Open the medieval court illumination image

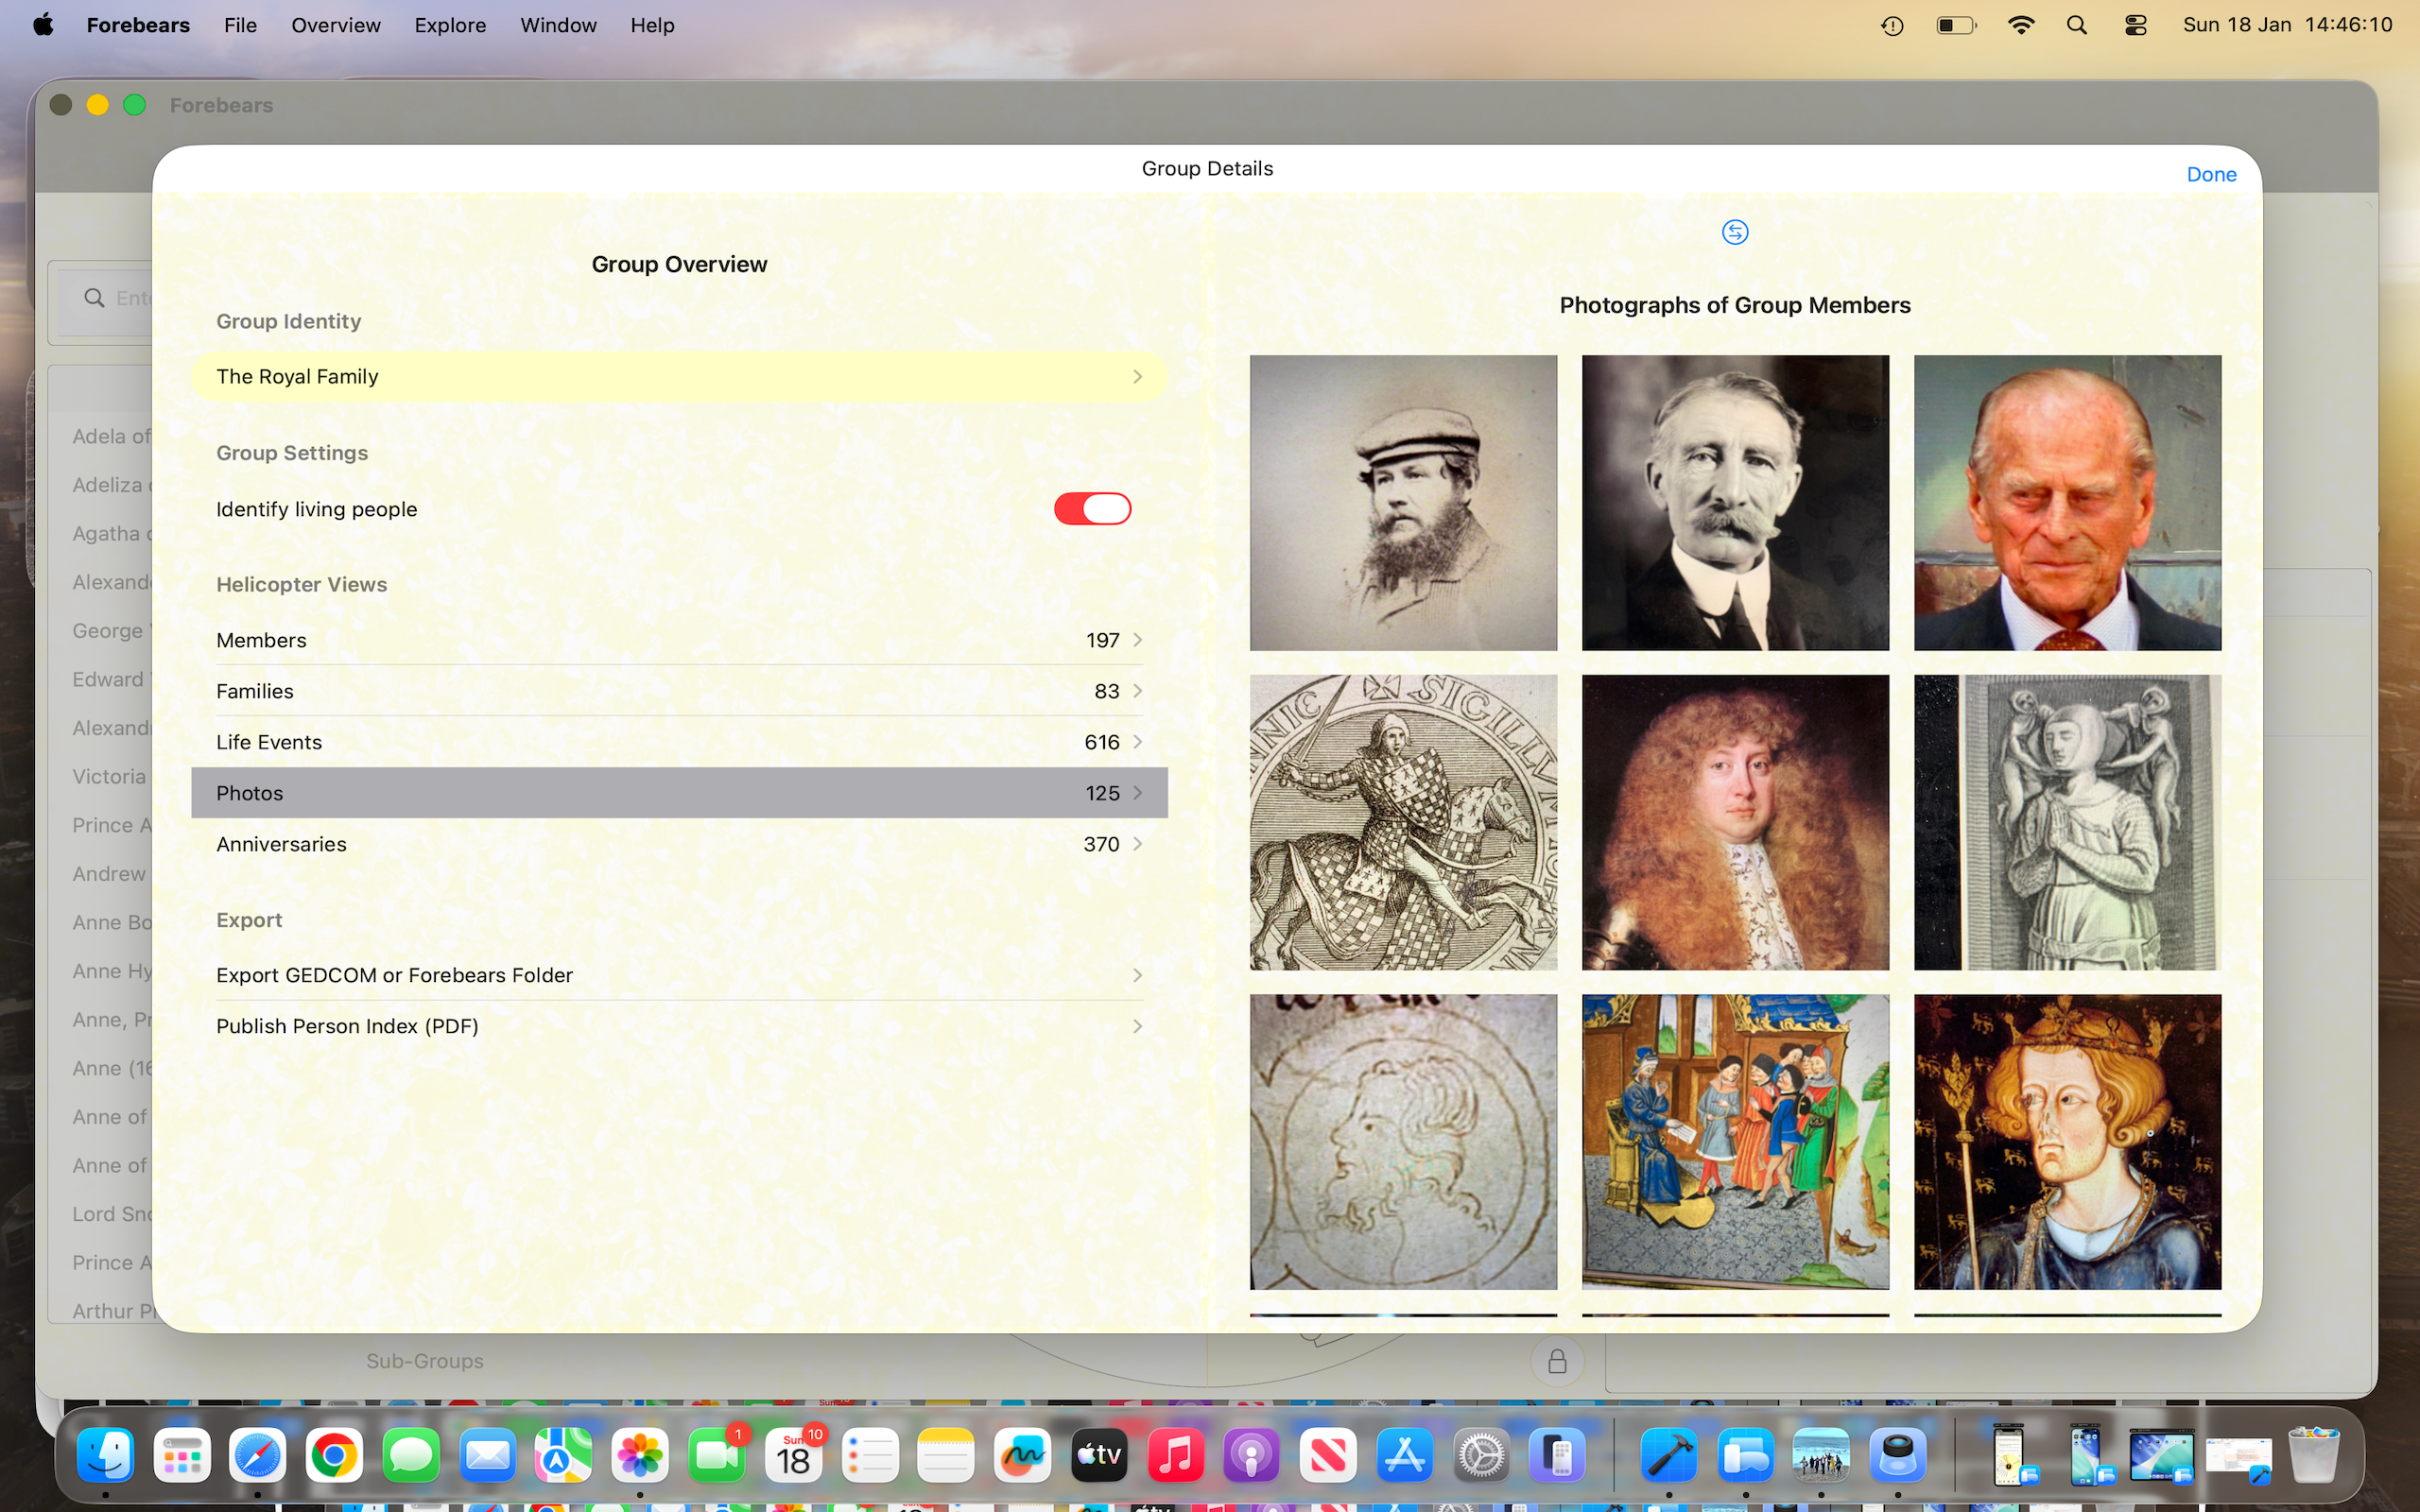[x=1735, y=1142]
